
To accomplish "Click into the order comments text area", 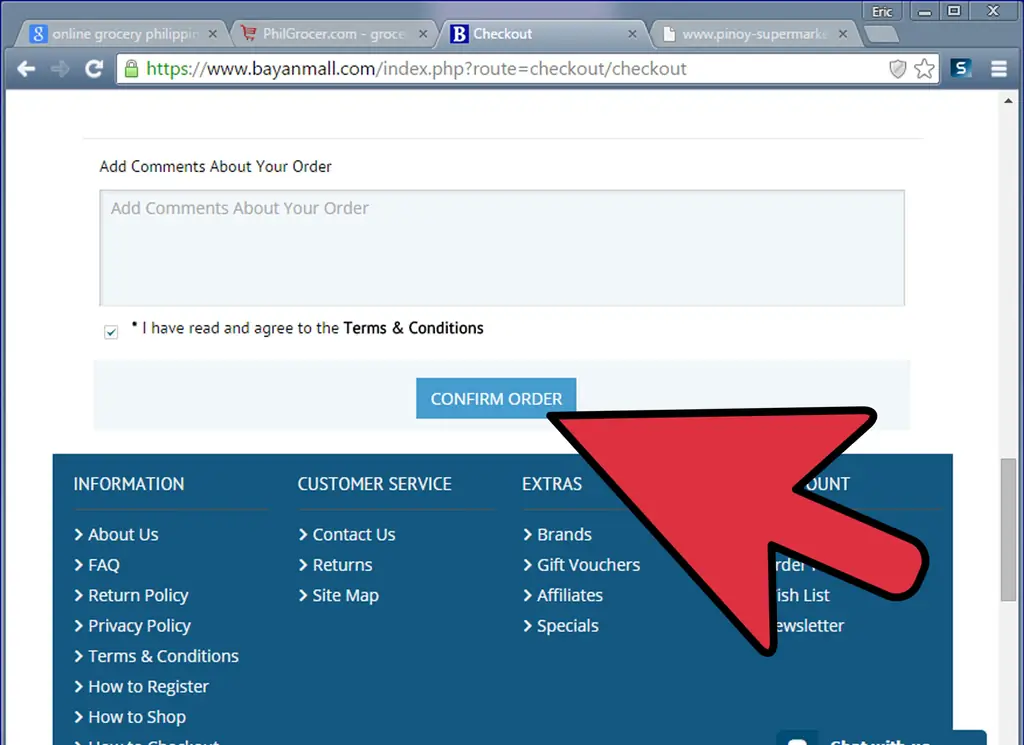I will (502, 248).
